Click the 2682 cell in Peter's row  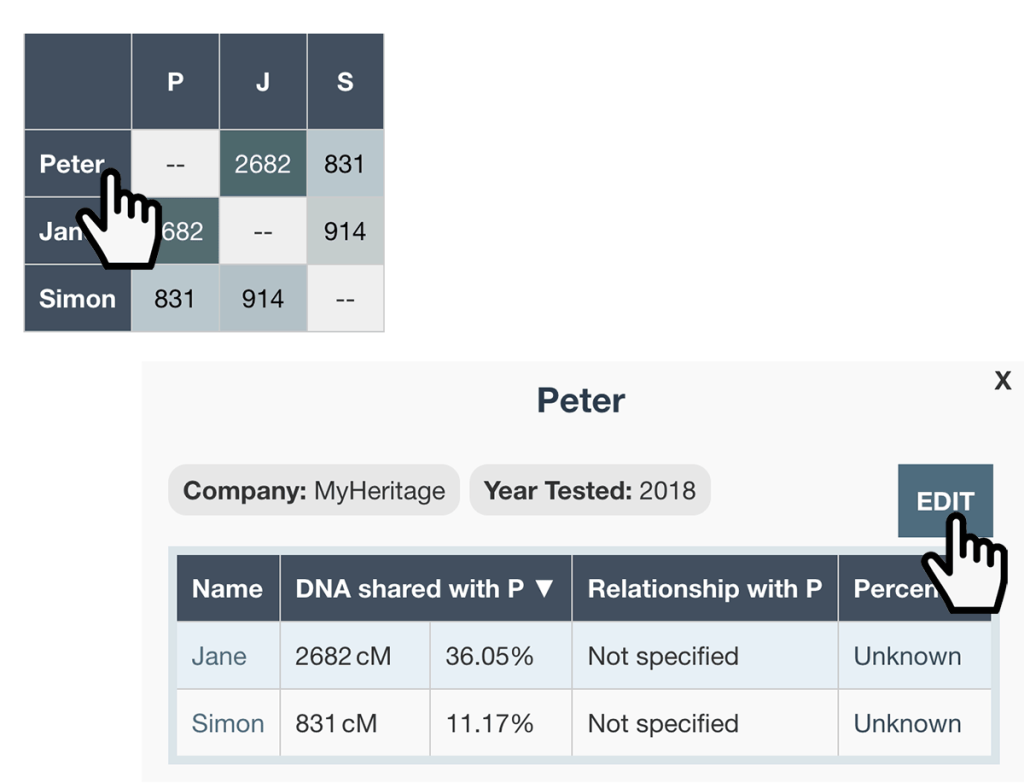pyautogui.click(x=262, y=163)
